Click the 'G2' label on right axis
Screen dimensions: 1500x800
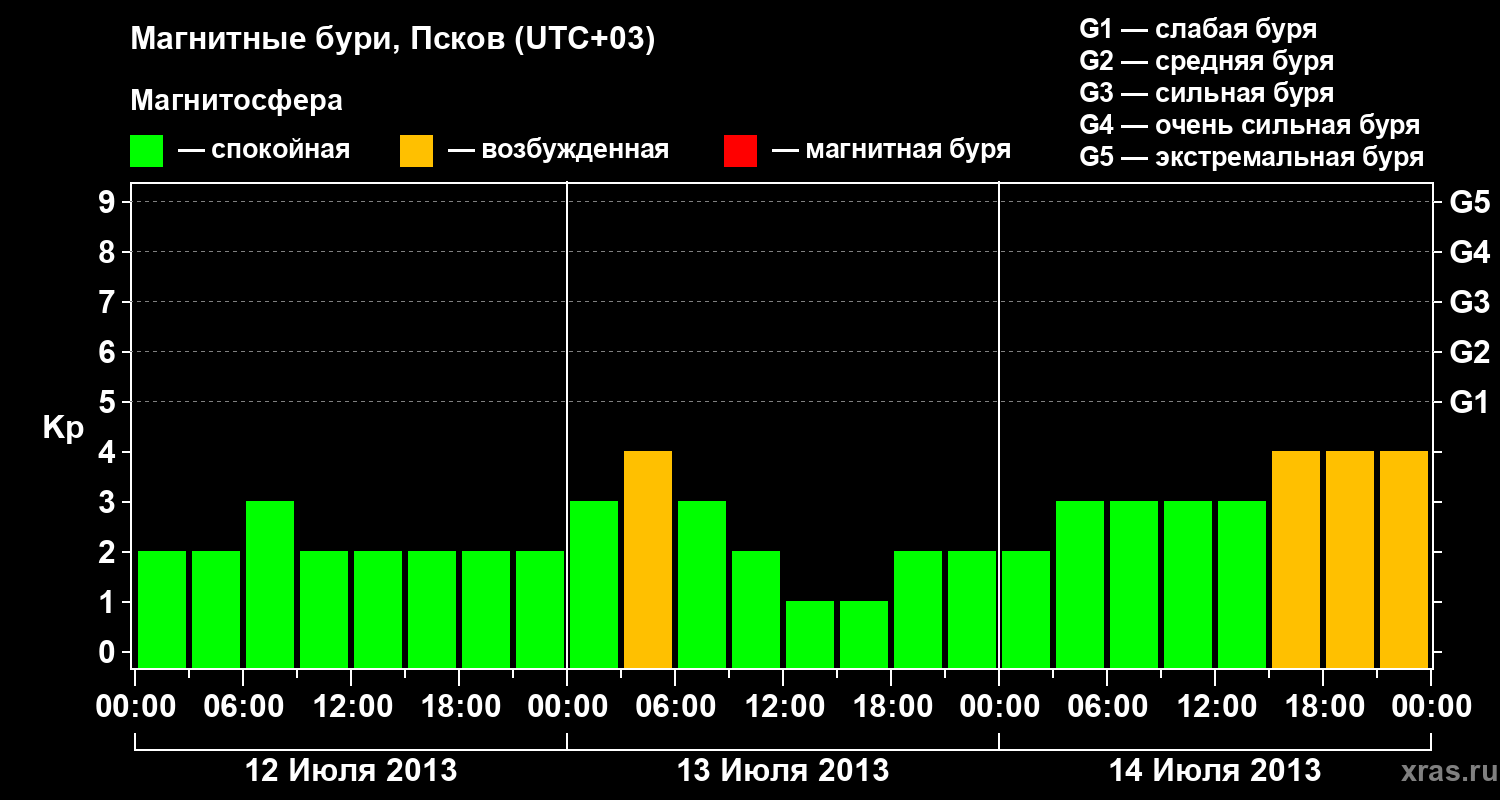[x=1469, y=352]
